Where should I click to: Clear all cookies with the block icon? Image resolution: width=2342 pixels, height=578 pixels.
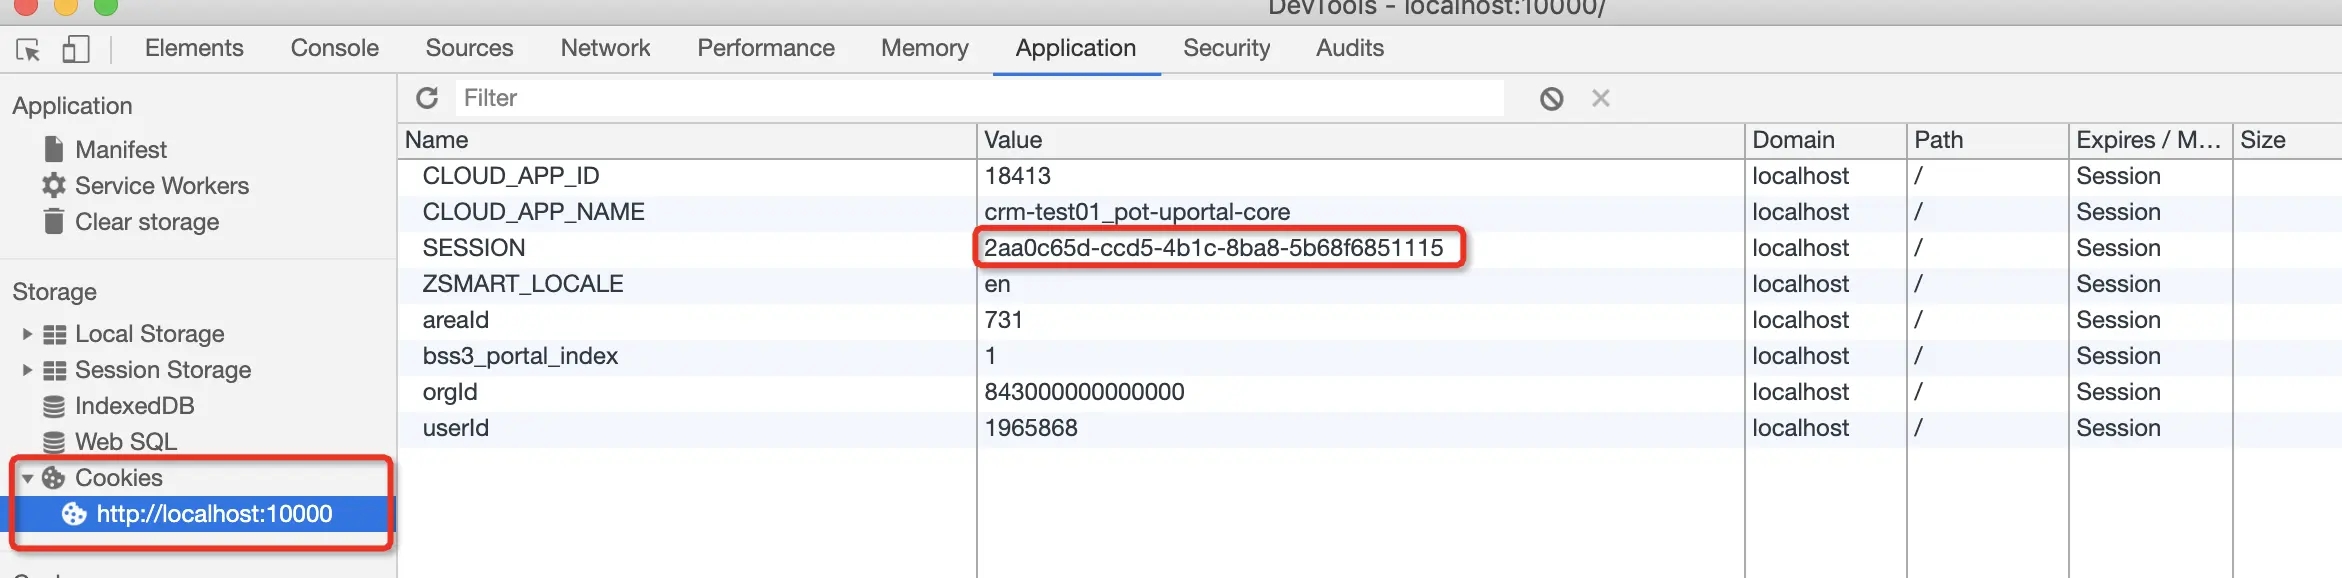pyautogui.click(x=1551, y=98)
